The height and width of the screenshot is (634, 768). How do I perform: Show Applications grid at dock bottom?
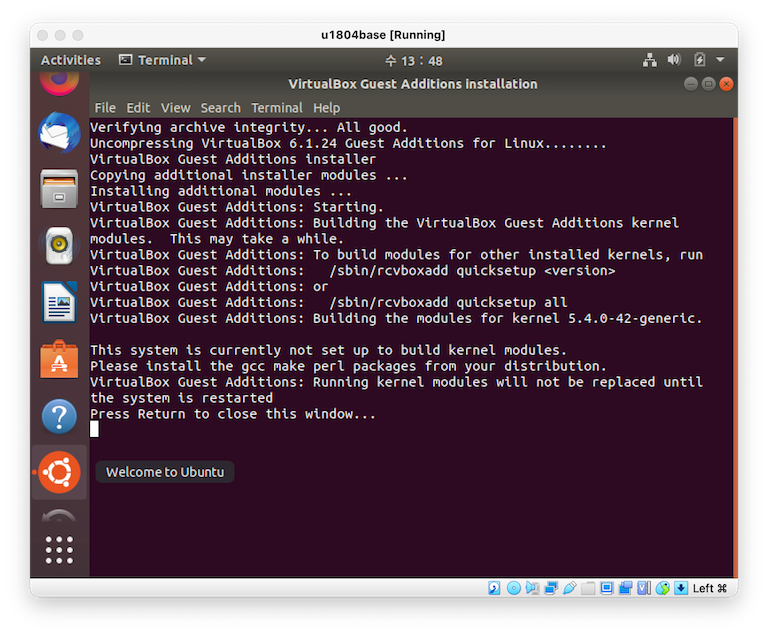point(59,550)
